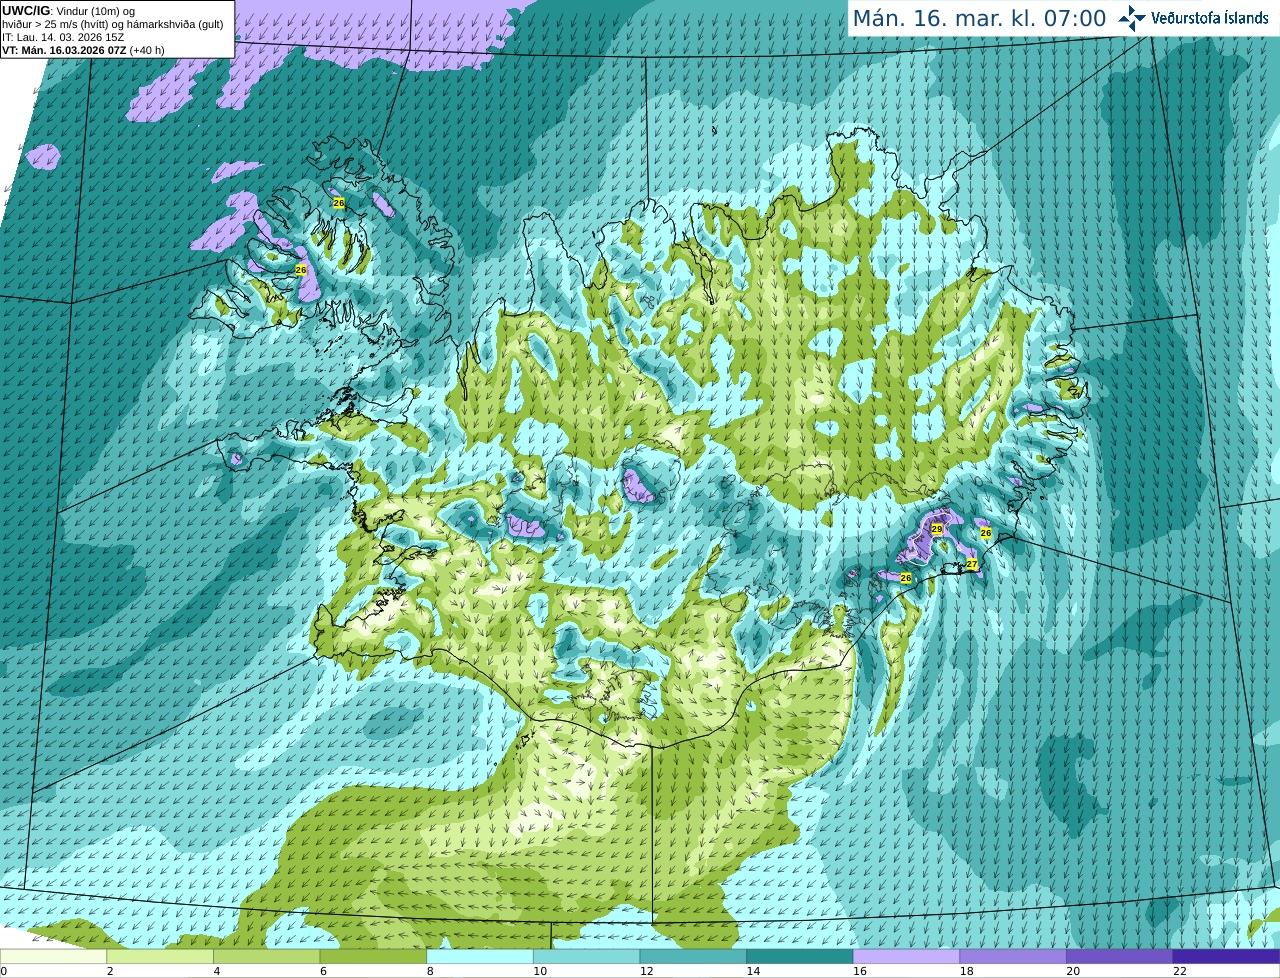
Task: Click the Veðurstofa Íslands name text
Action: [x=1210, y=17]
